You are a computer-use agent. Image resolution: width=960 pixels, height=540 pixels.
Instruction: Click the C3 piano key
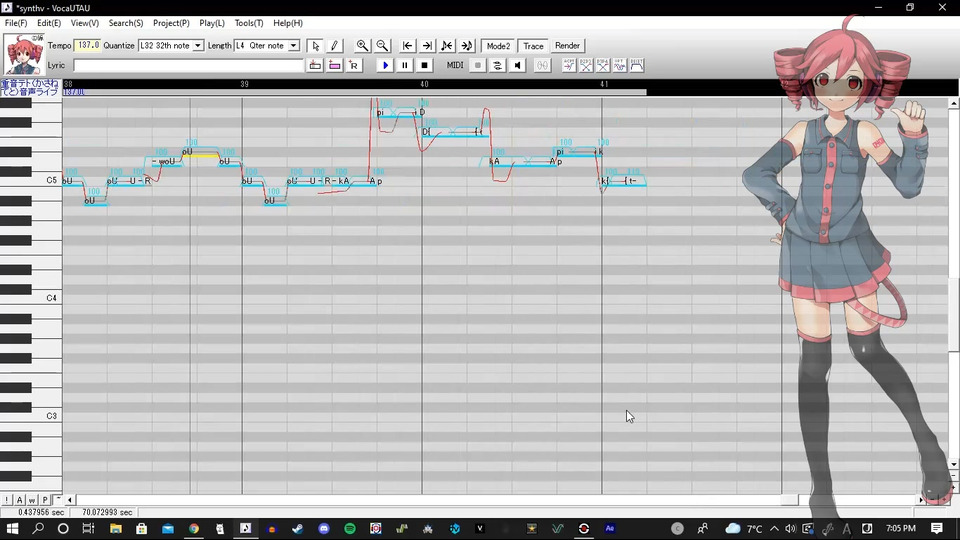click(x=31, y=416)
